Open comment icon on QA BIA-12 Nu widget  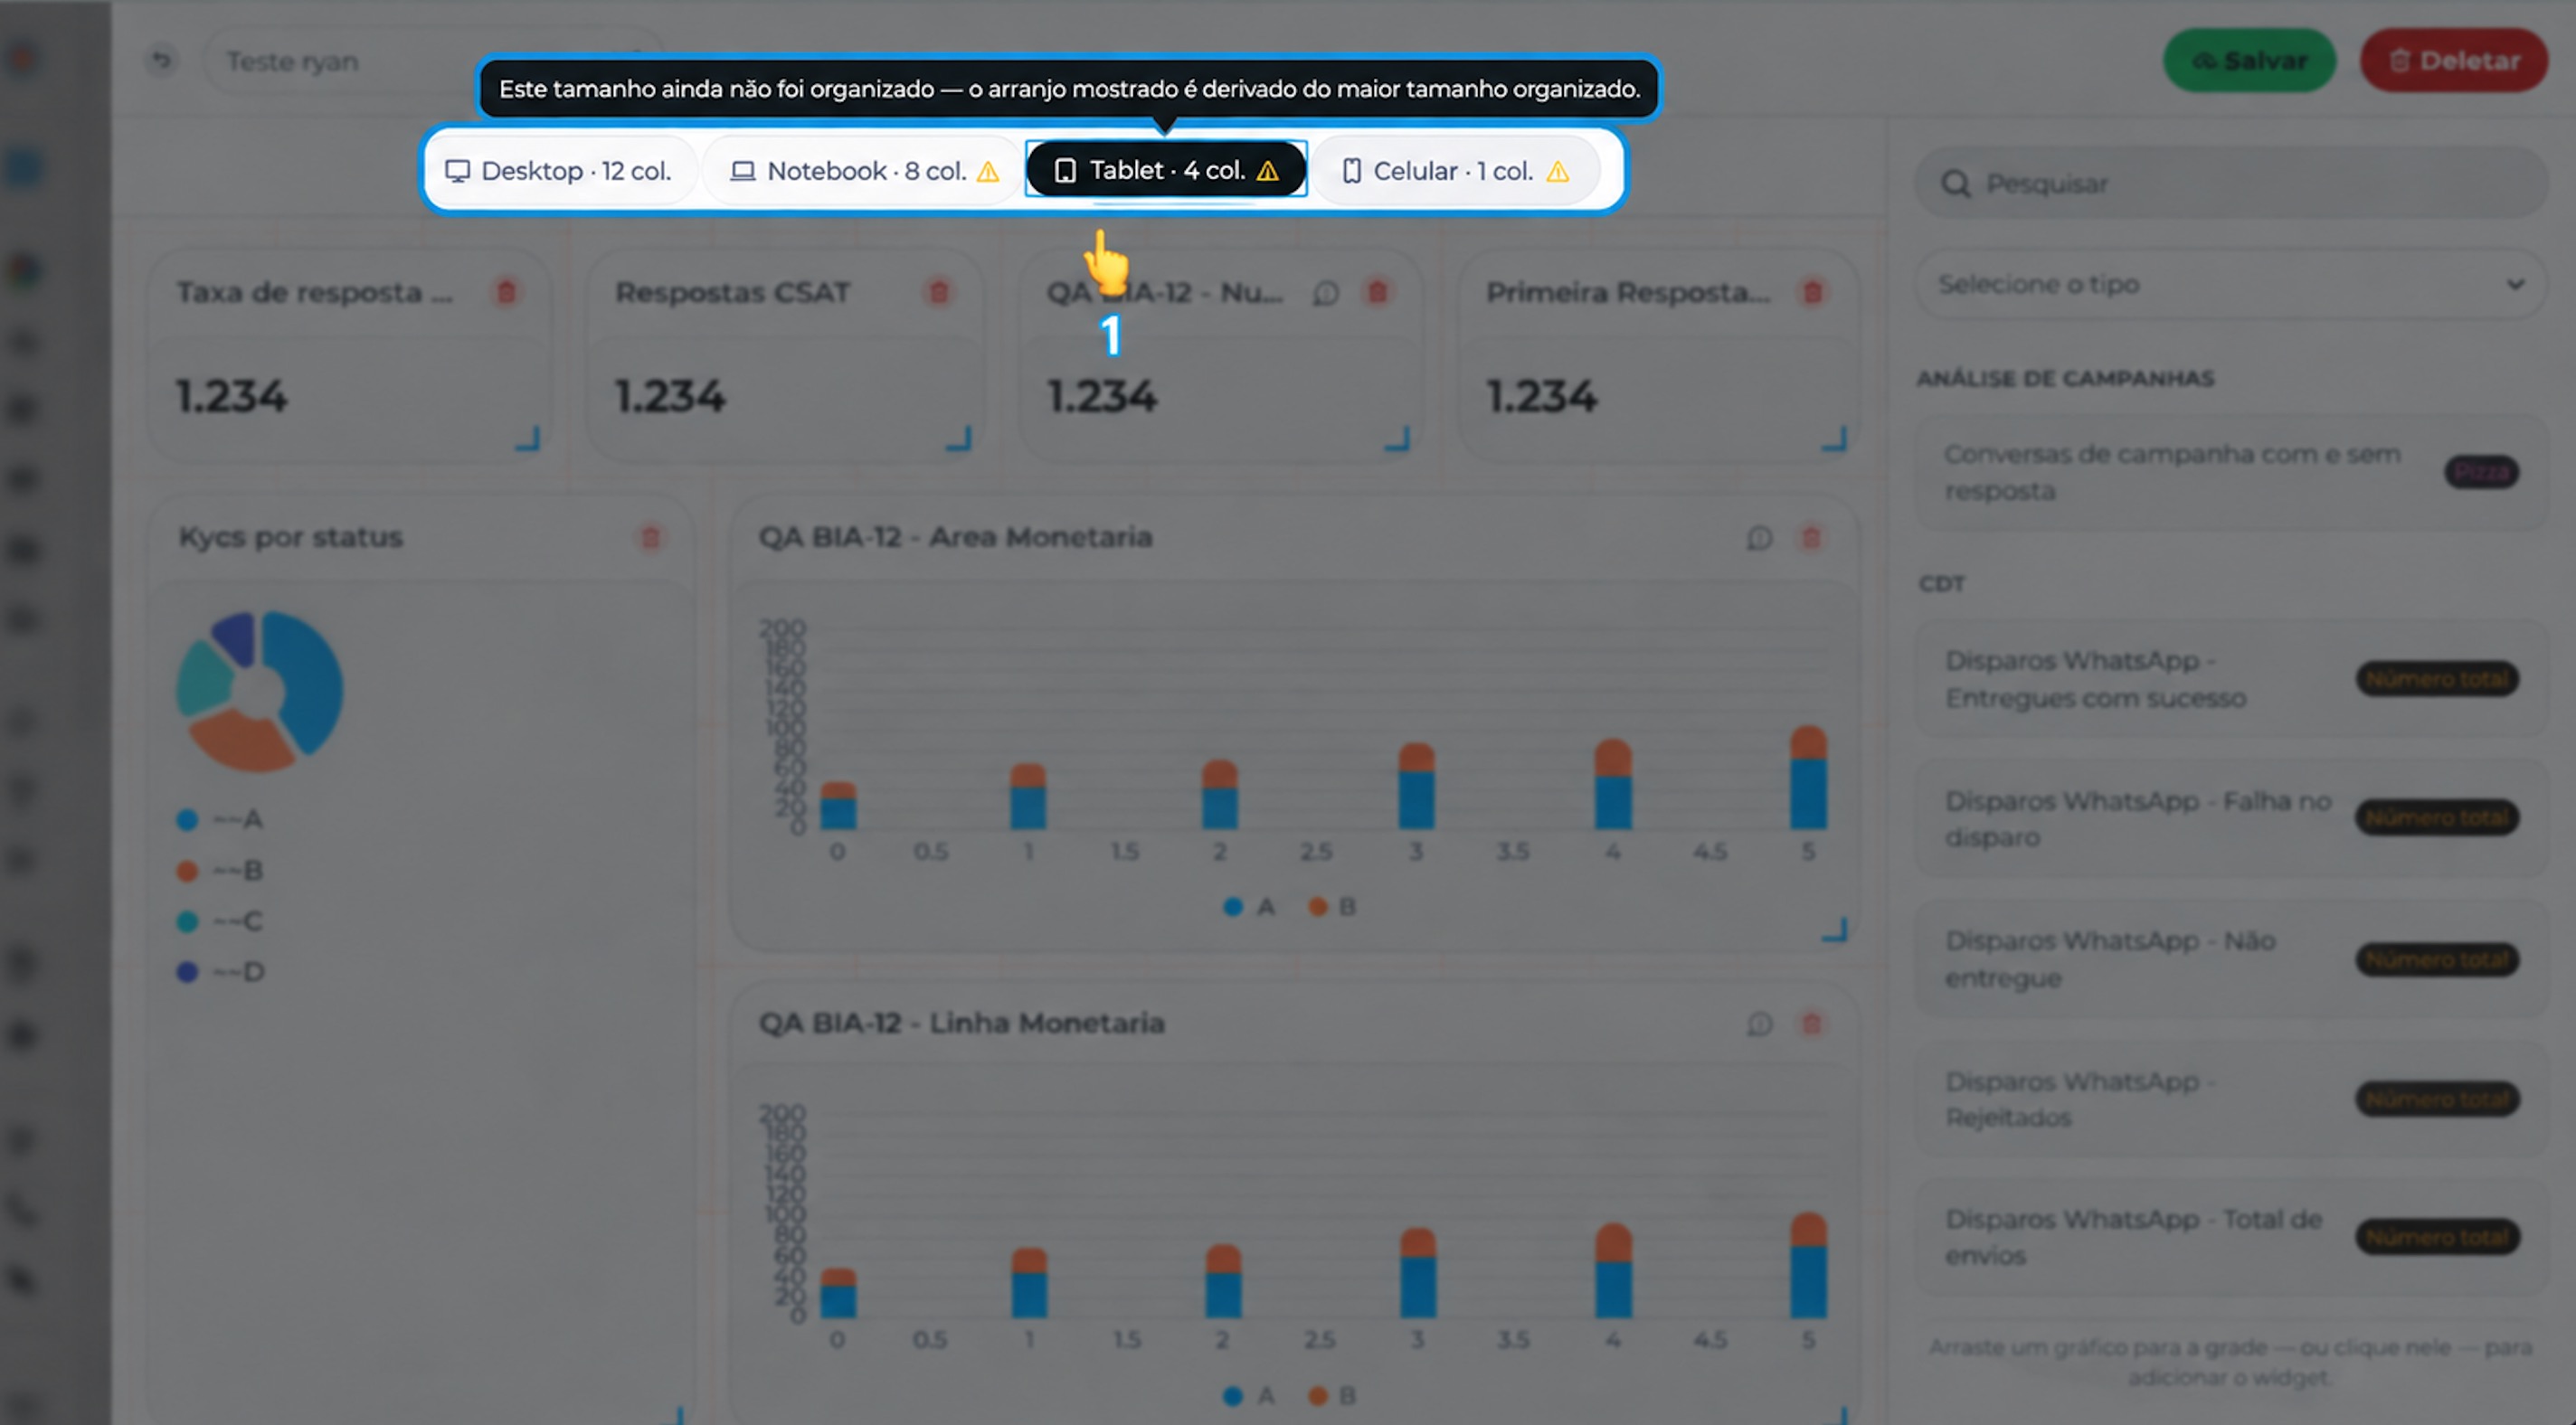click(1326, 293)
